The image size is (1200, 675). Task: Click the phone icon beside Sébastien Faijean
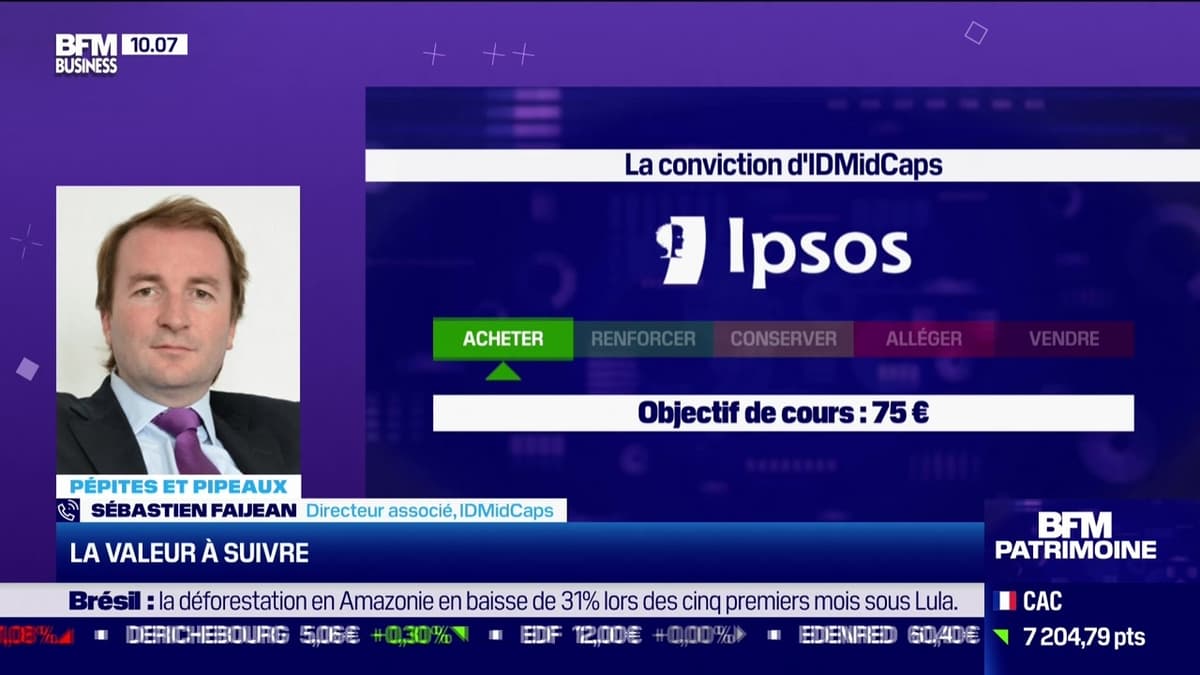[x=68, y=510]
